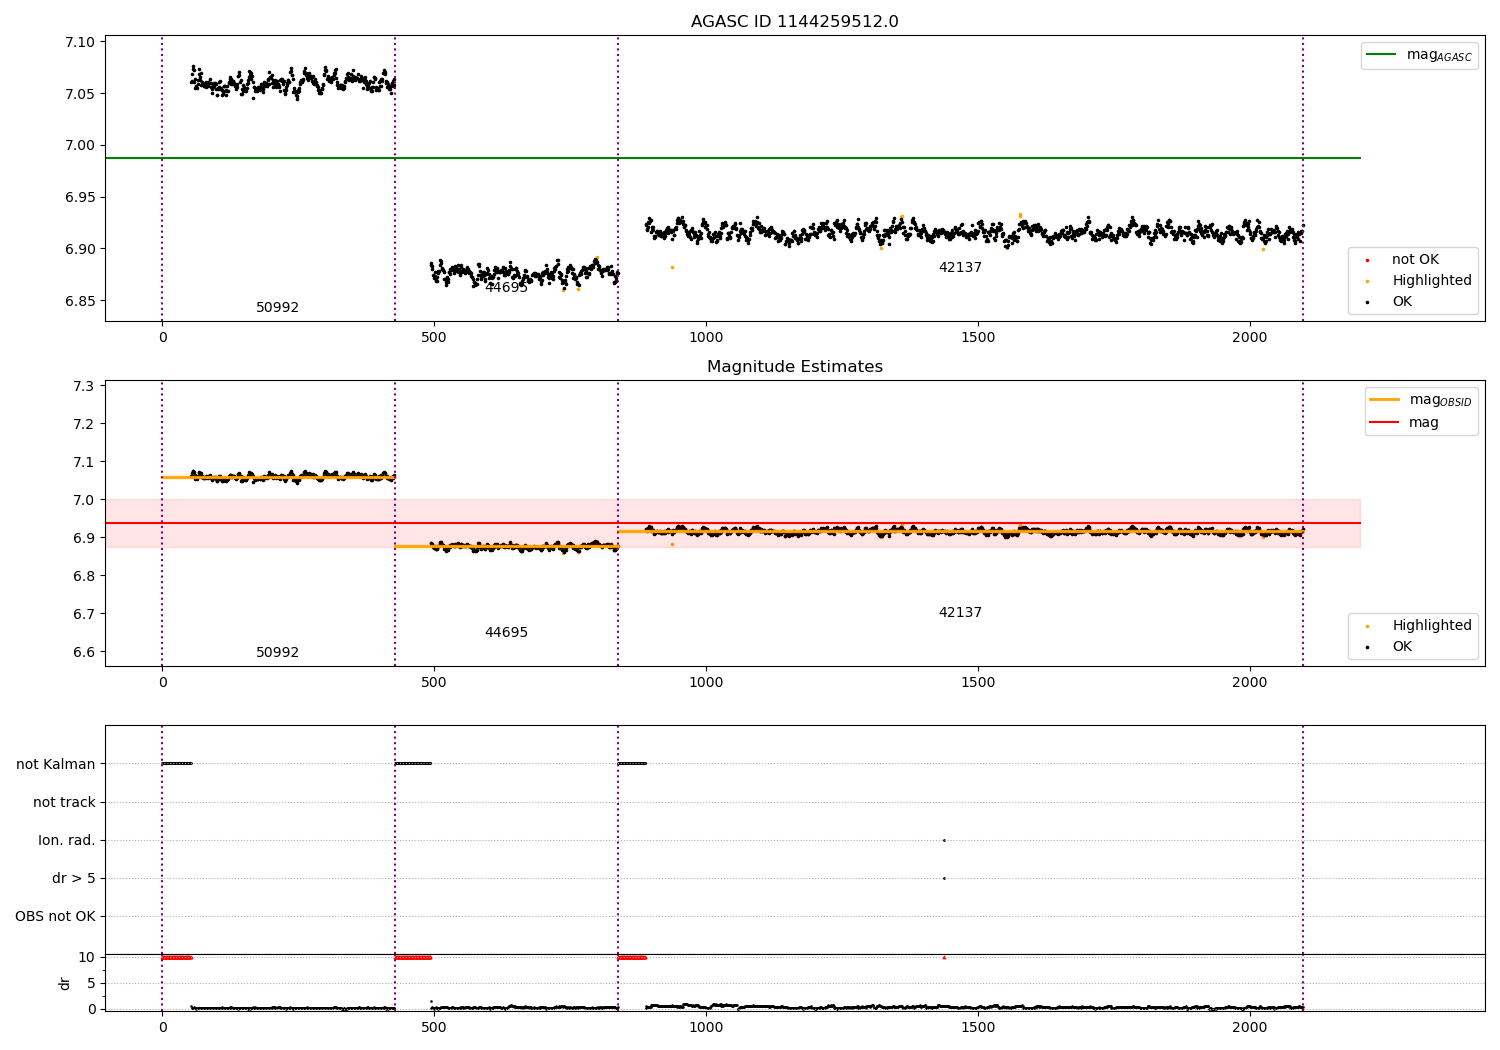Select the mag OBSID legend entry in the middle plot
The height and width of the screenshot is (1050, 1500).
1421,400
